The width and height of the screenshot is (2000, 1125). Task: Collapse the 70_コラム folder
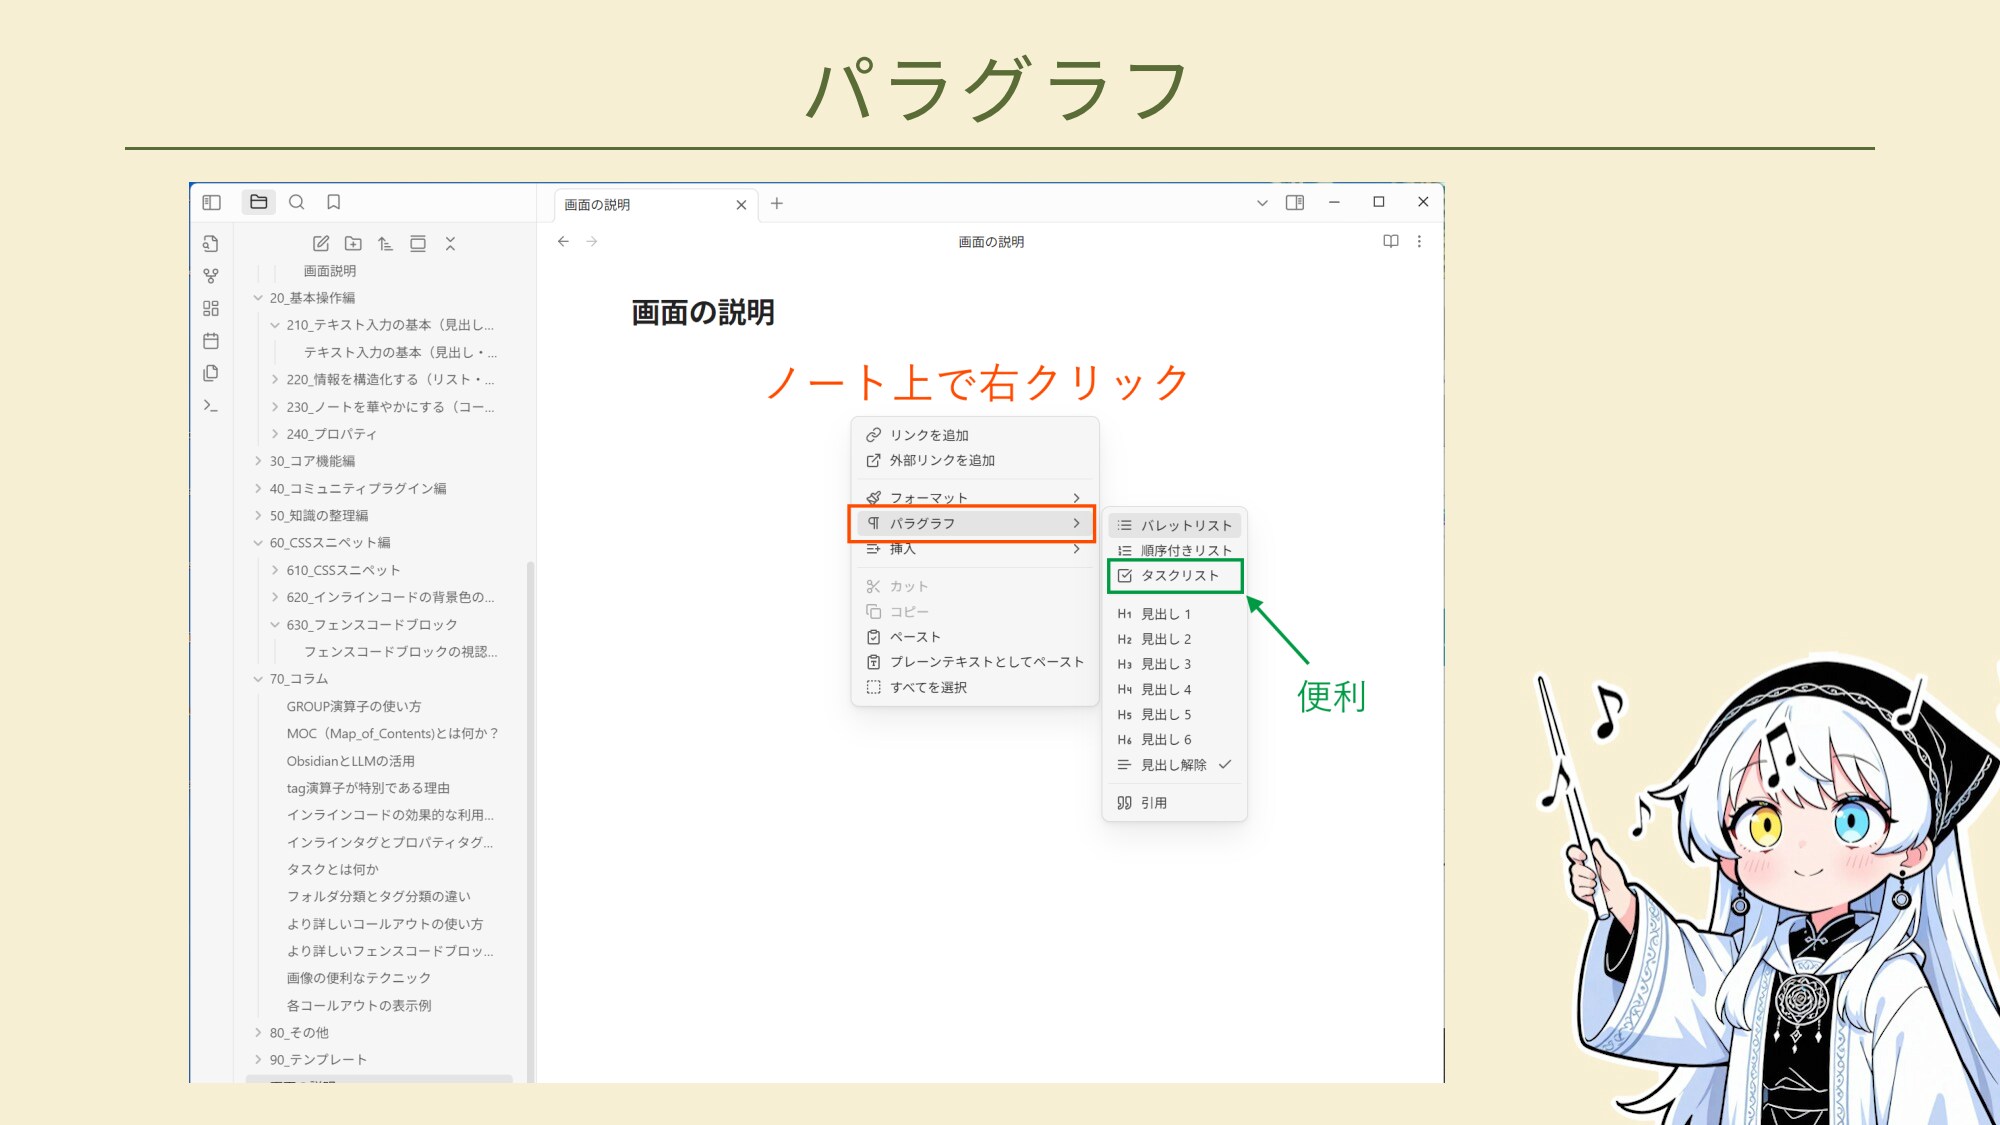pos(258,679)
